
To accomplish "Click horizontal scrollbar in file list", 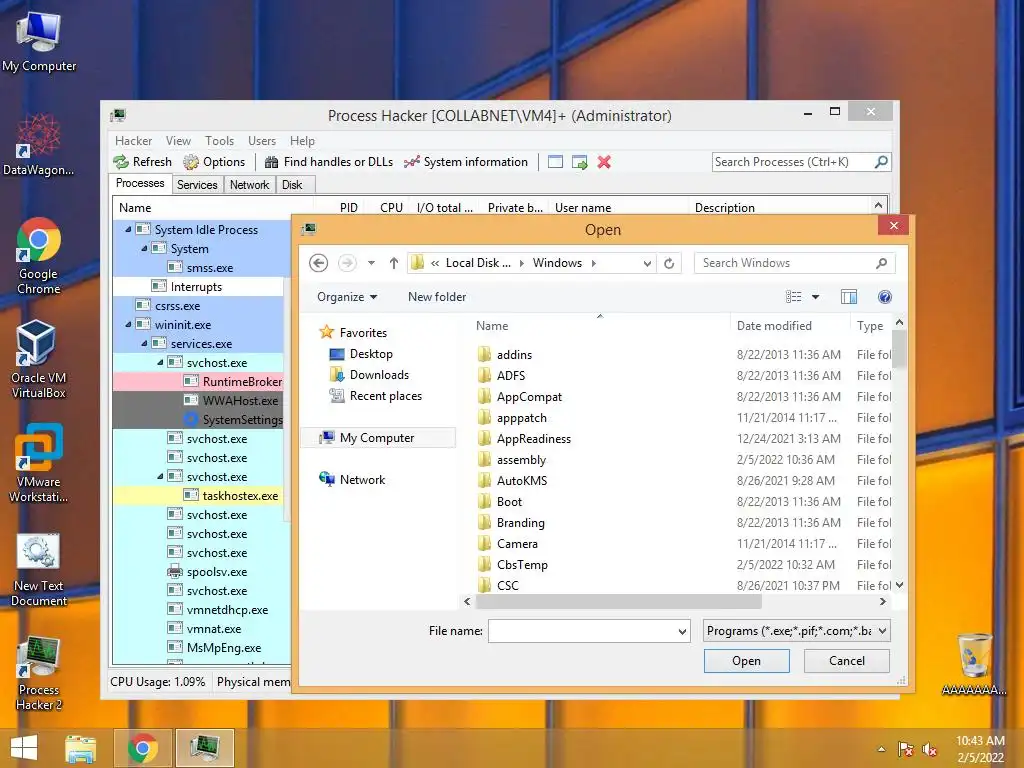I will click(618, 601).
